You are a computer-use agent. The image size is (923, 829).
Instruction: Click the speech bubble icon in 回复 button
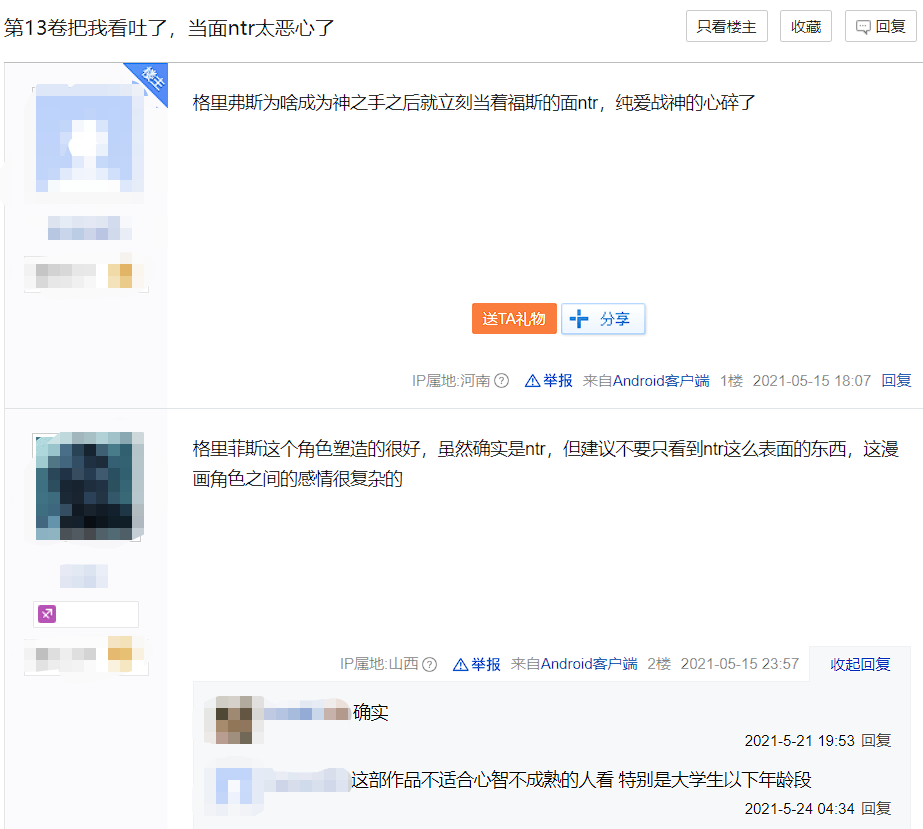[x=863, y=27]
